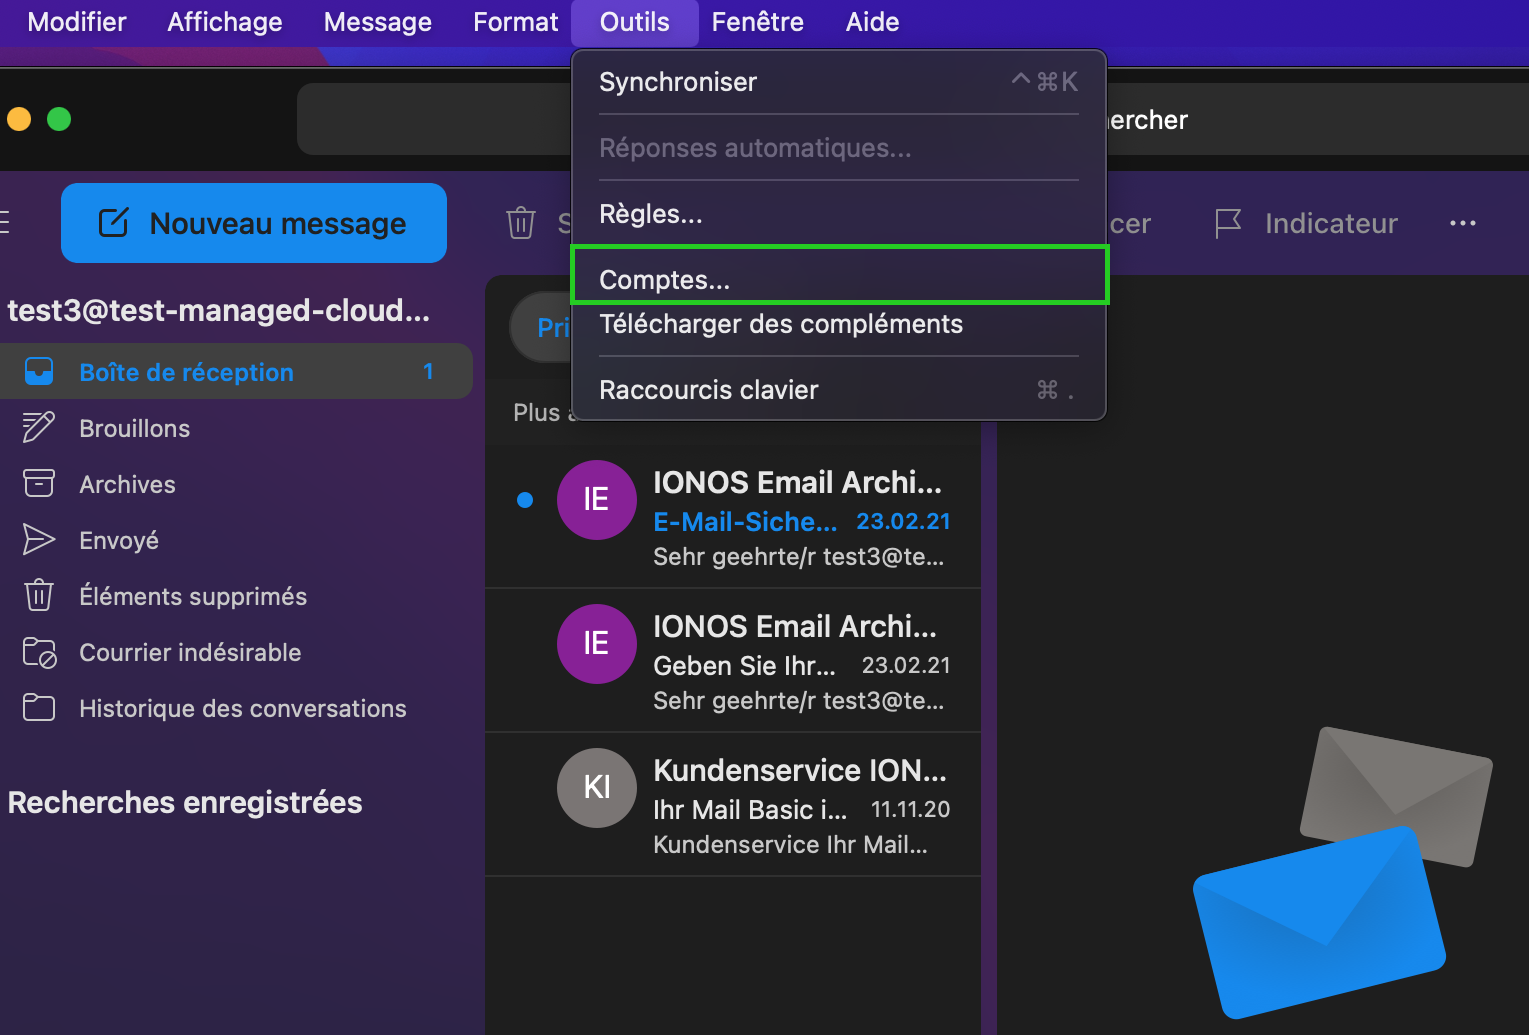Click the purple IE avatar of unread email
The image size is (1529, 1035).
click(x=596, y=500)
